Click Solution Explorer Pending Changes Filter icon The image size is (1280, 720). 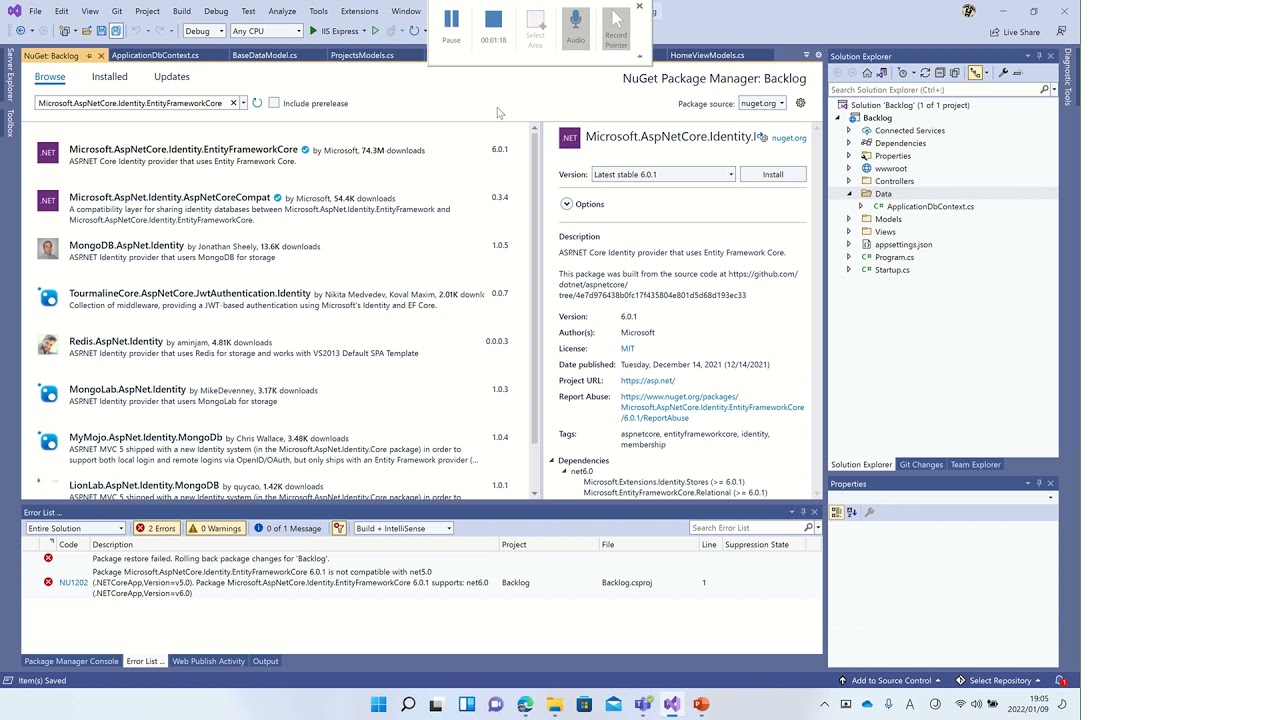[903, 73]
